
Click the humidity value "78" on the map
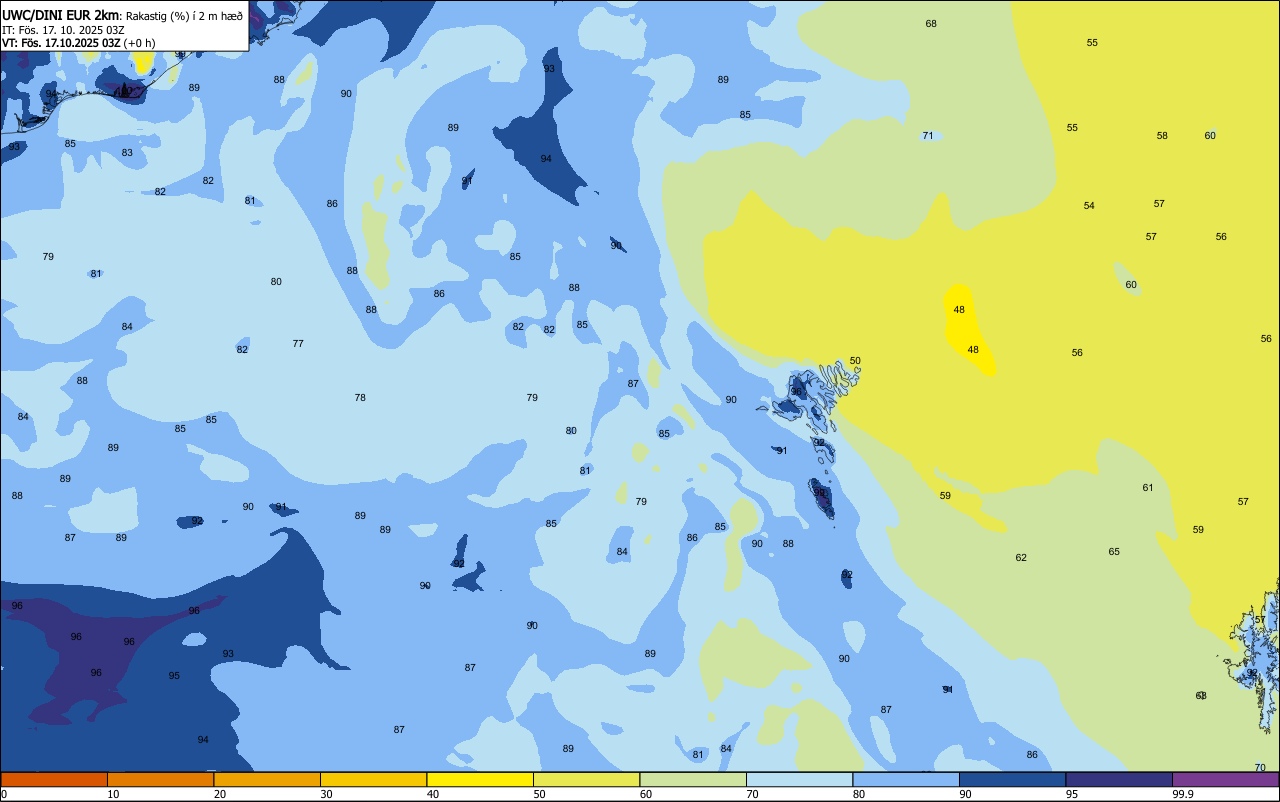click(x=360, y=398)
